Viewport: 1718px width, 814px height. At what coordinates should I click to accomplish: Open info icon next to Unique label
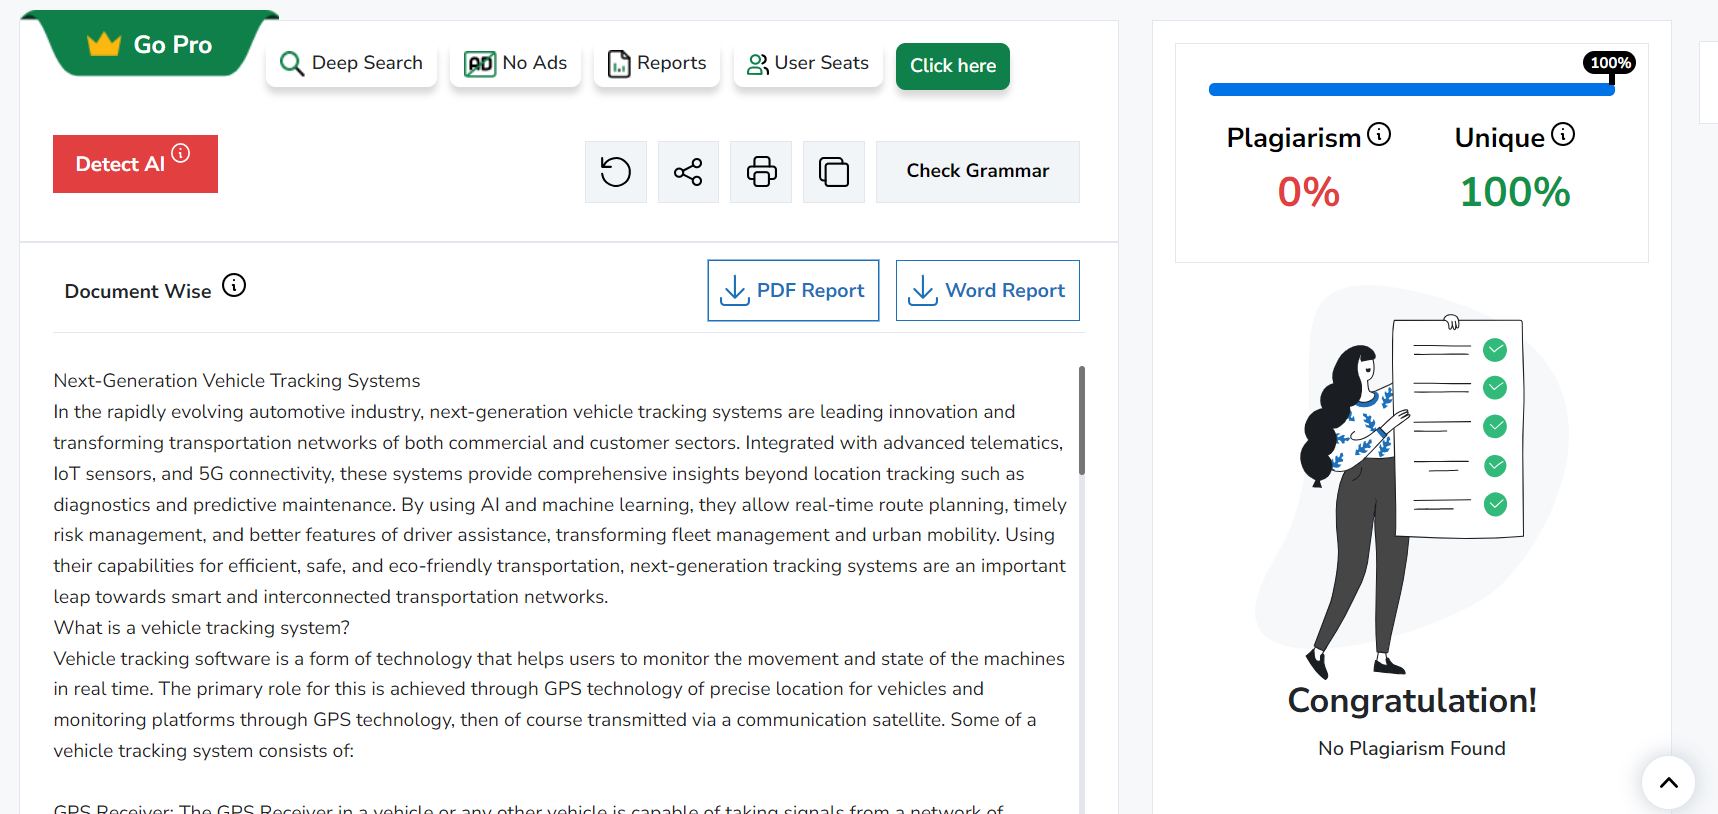[x=1563, y=134]
